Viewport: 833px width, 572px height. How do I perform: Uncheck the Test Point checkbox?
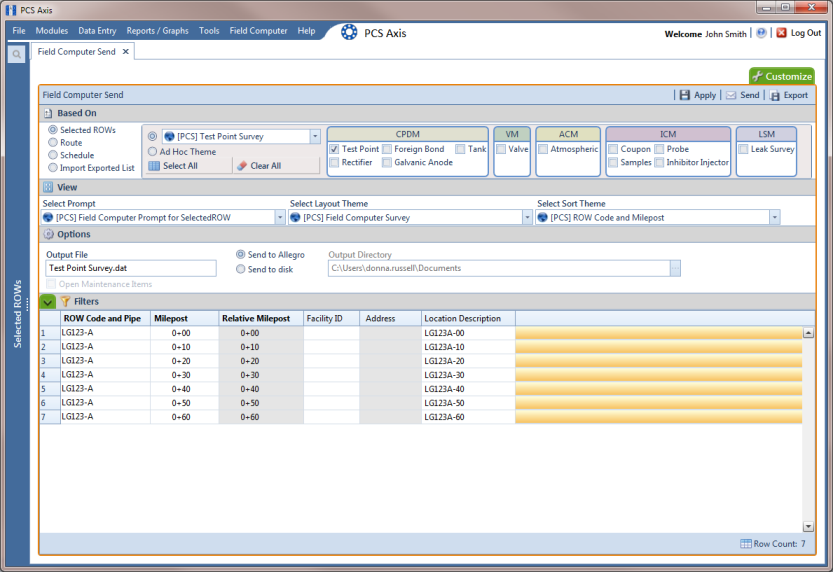tap(334, 149)
